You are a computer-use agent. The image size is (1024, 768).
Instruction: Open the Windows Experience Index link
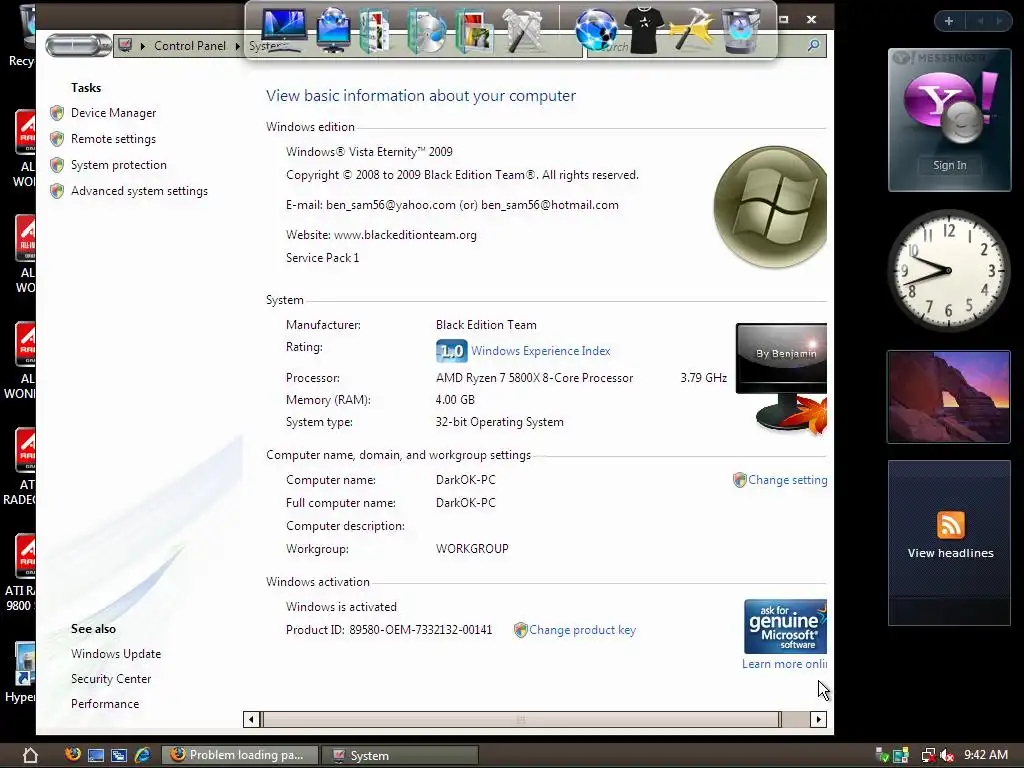[x=541, y=351]
